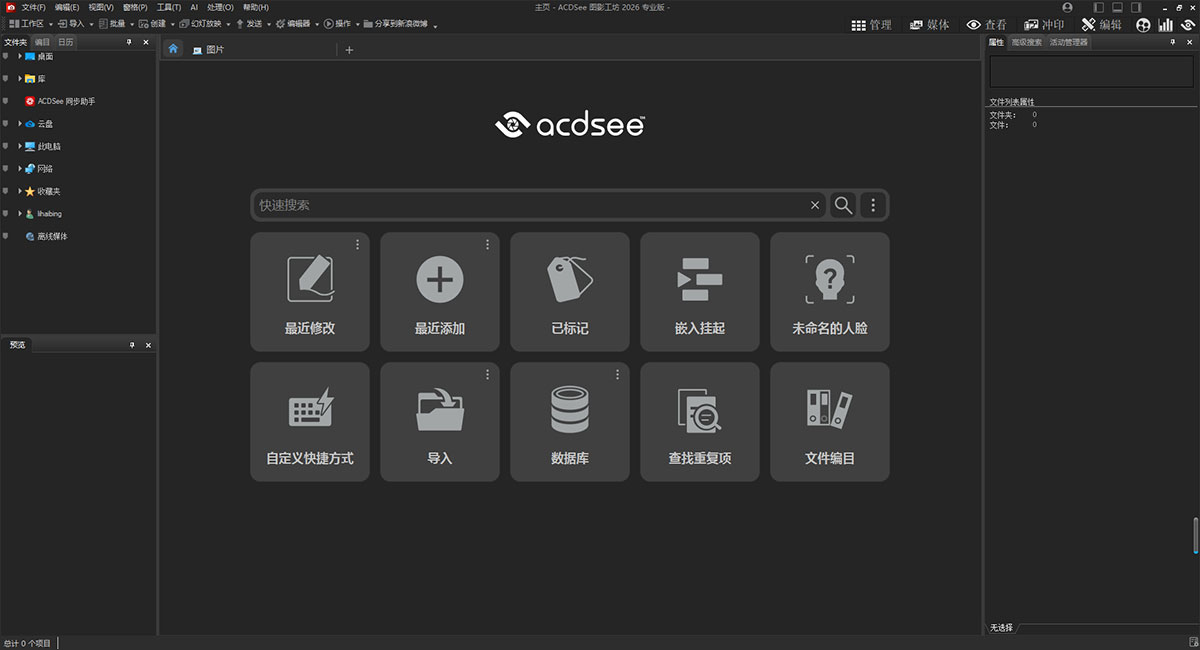Open the 未命名的人脸 (Unnamed Faces) tile
The height and width of the screenshot is (650, 1200).
tap(829, 291)
